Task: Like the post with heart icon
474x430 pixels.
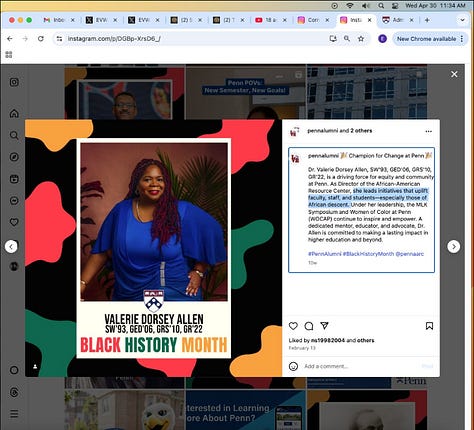Action: [293, 326]
